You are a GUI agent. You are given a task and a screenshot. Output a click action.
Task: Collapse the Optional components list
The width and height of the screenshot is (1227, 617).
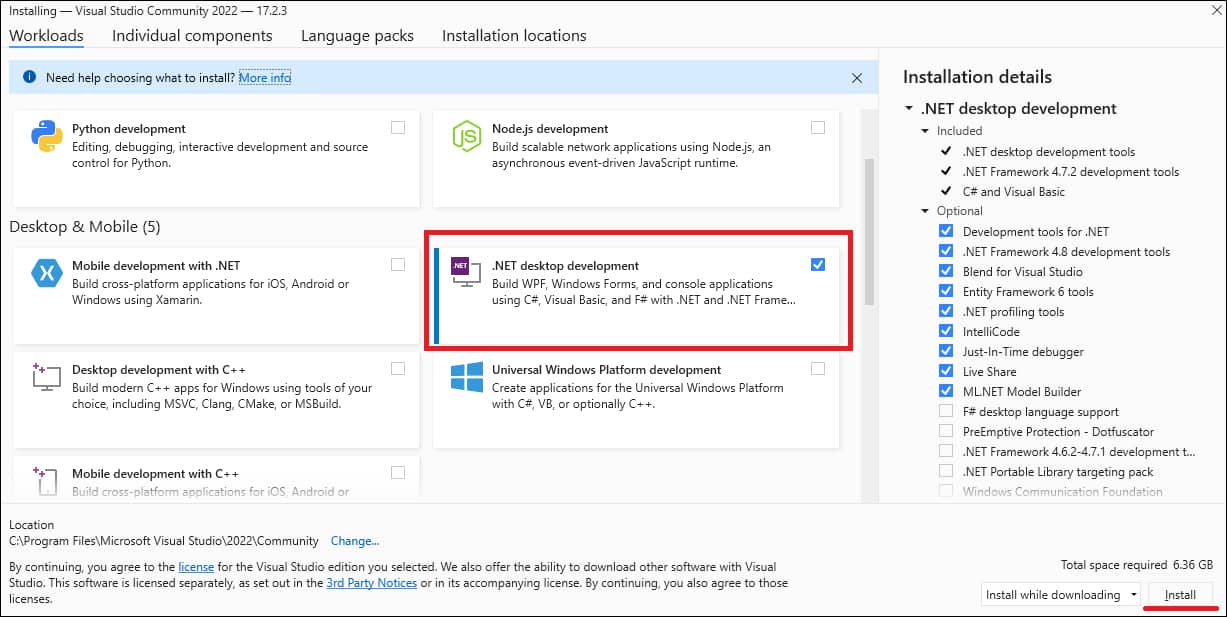(x=925, y=211)
